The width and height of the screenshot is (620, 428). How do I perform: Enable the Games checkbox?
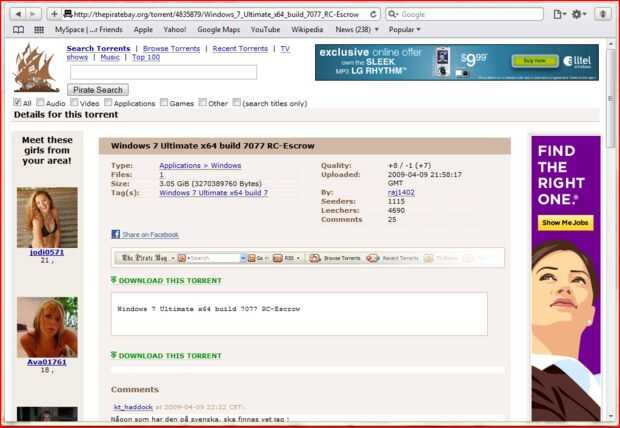coord(164,102)
